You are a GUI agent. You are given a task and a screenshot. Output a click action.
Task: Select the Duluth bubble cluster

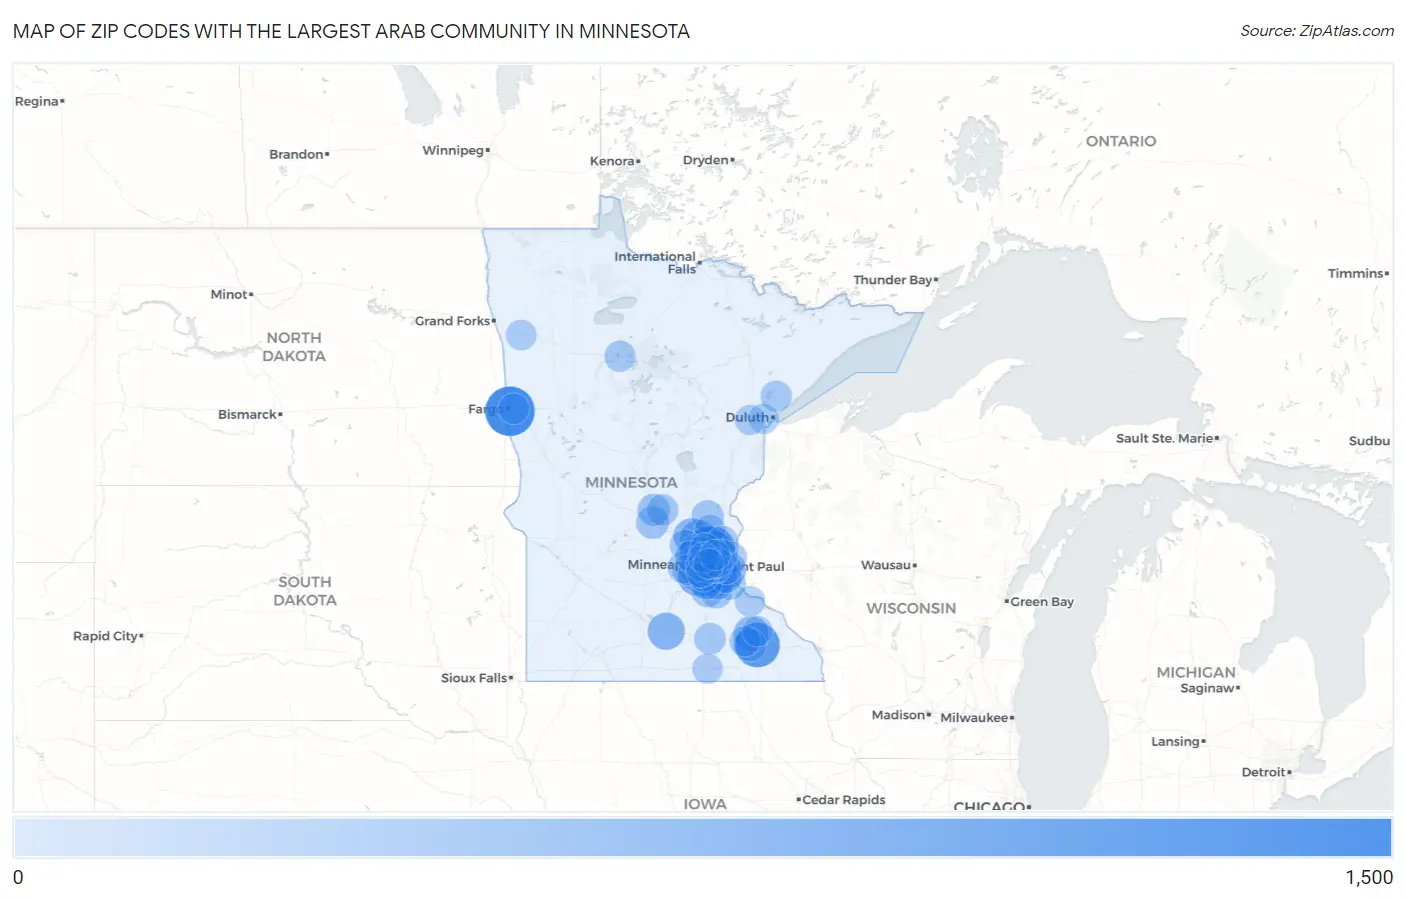763,410
